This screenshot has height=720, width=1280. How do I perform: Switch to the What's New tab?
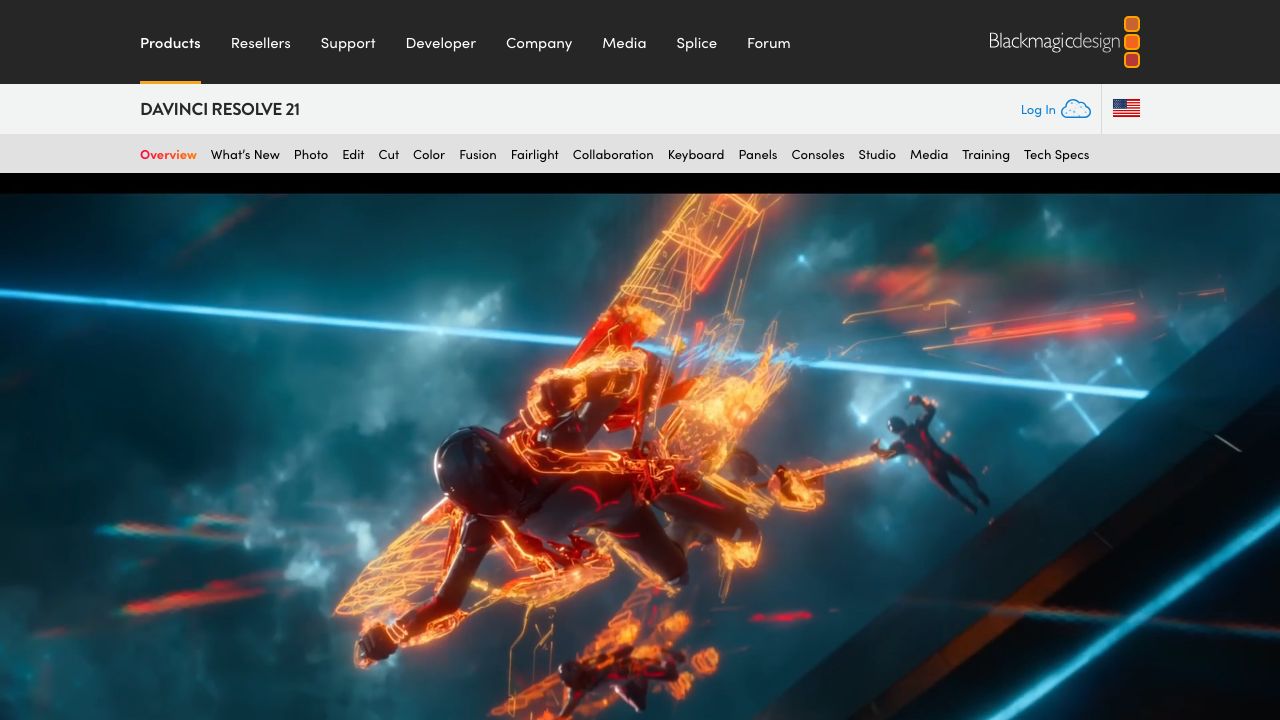(x=245, y=154)
